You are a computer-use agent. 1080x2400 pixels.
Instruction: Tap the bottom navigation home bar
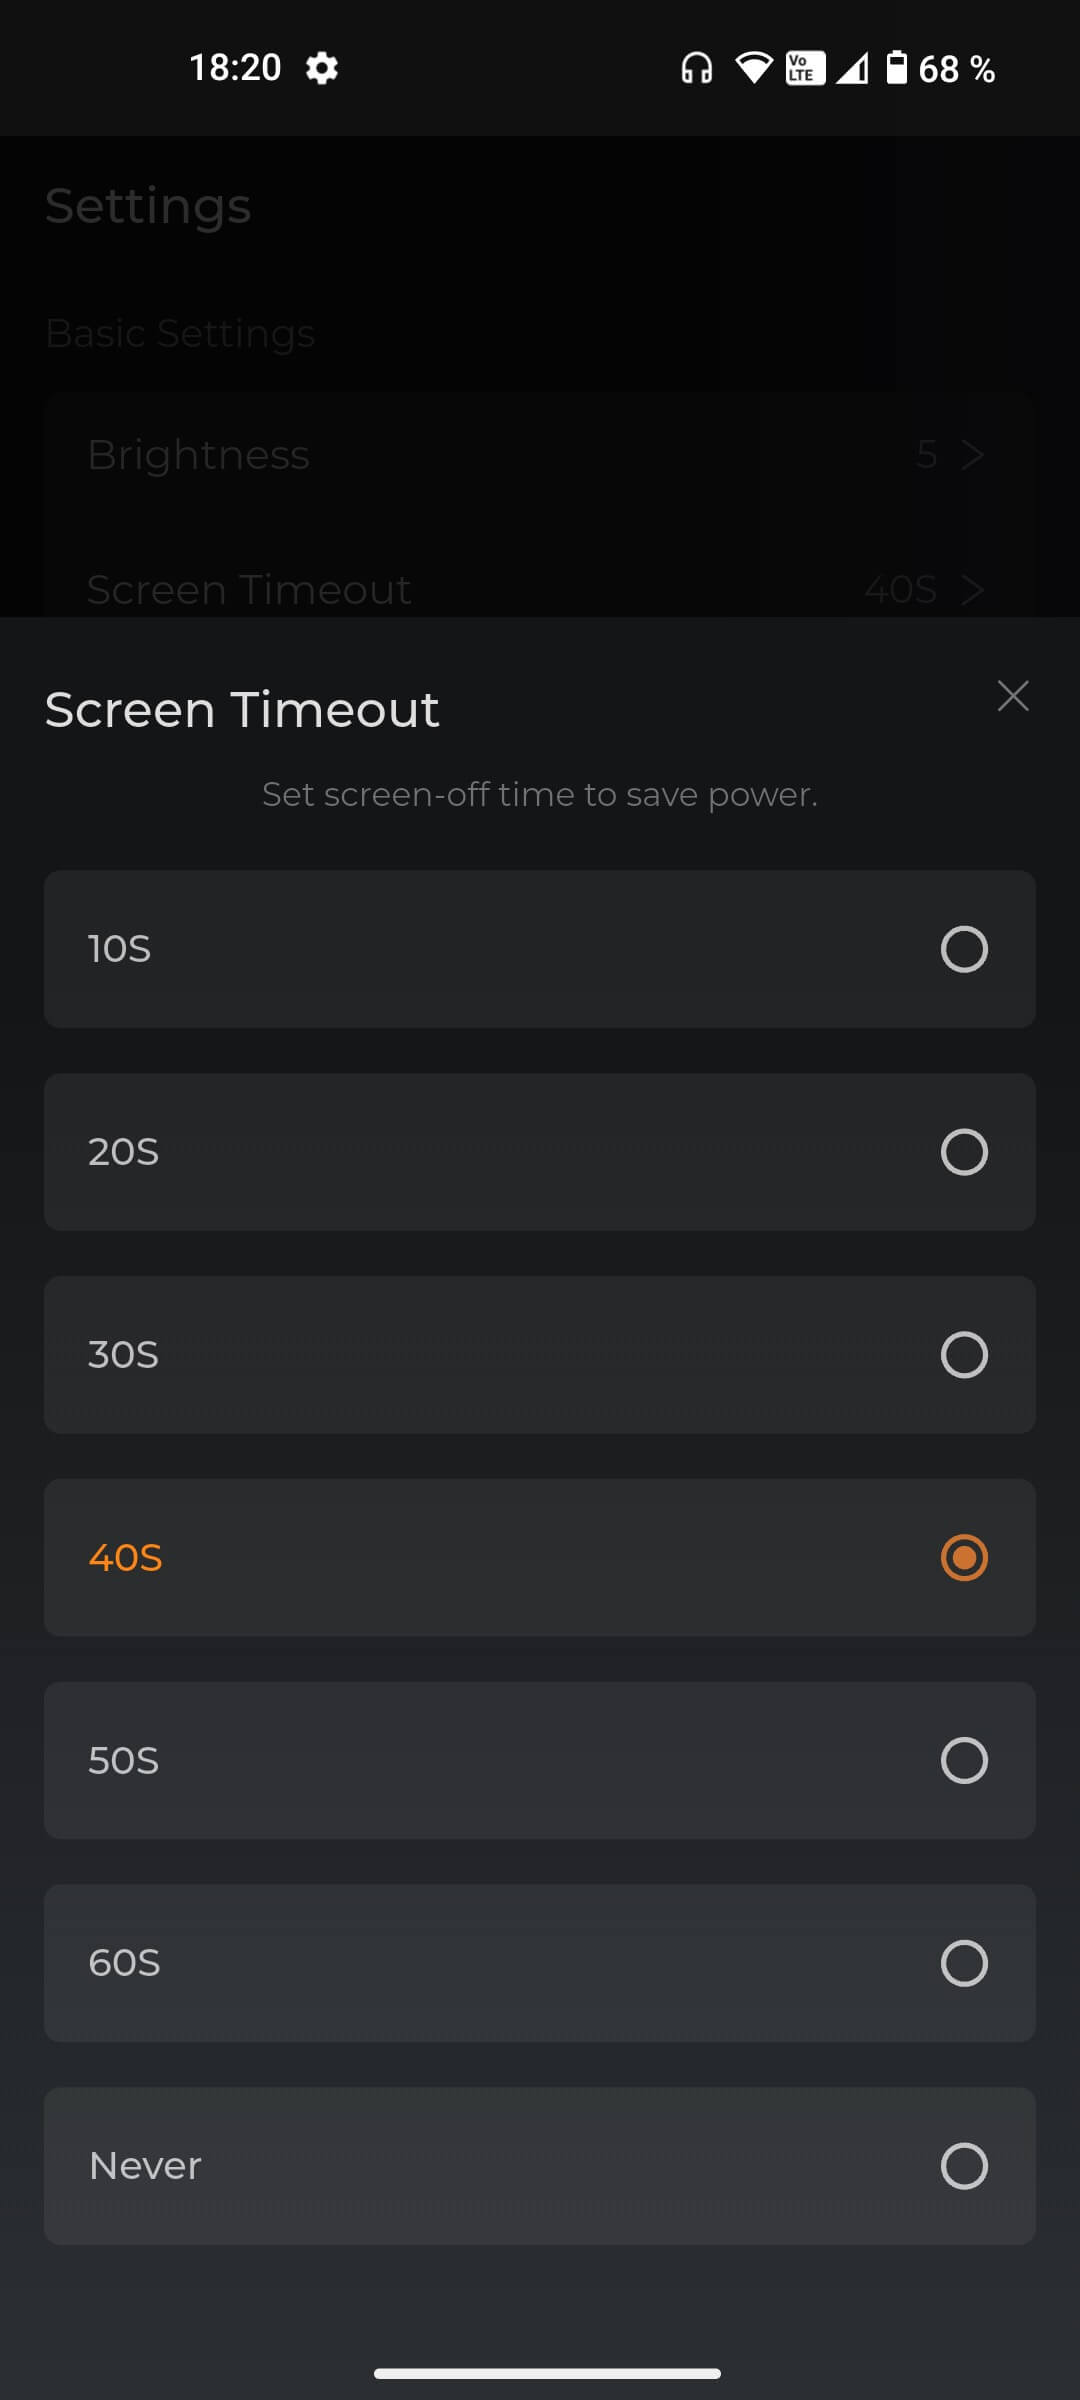point(547,2373)
